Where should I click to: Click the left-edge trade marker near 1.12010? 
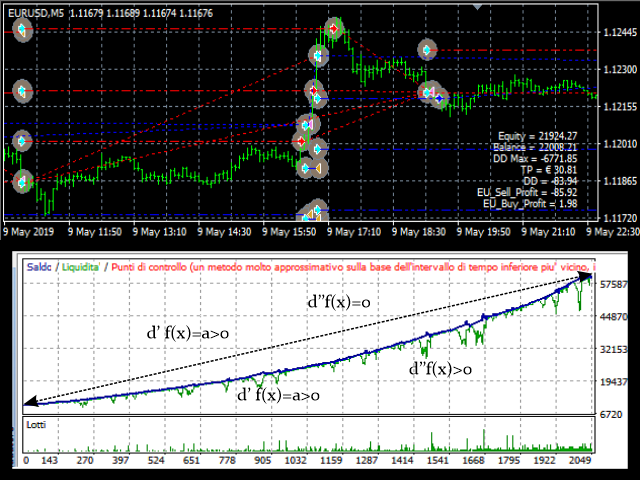click(20, 142)
